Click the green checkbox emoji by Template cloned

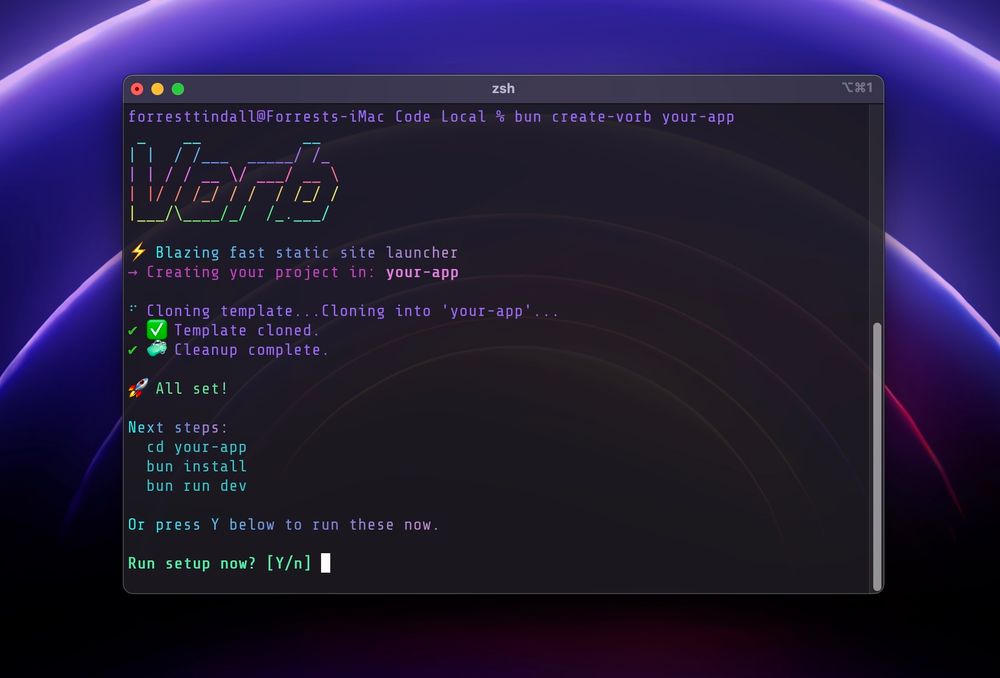pyautogui.click(x=157, y=330)
